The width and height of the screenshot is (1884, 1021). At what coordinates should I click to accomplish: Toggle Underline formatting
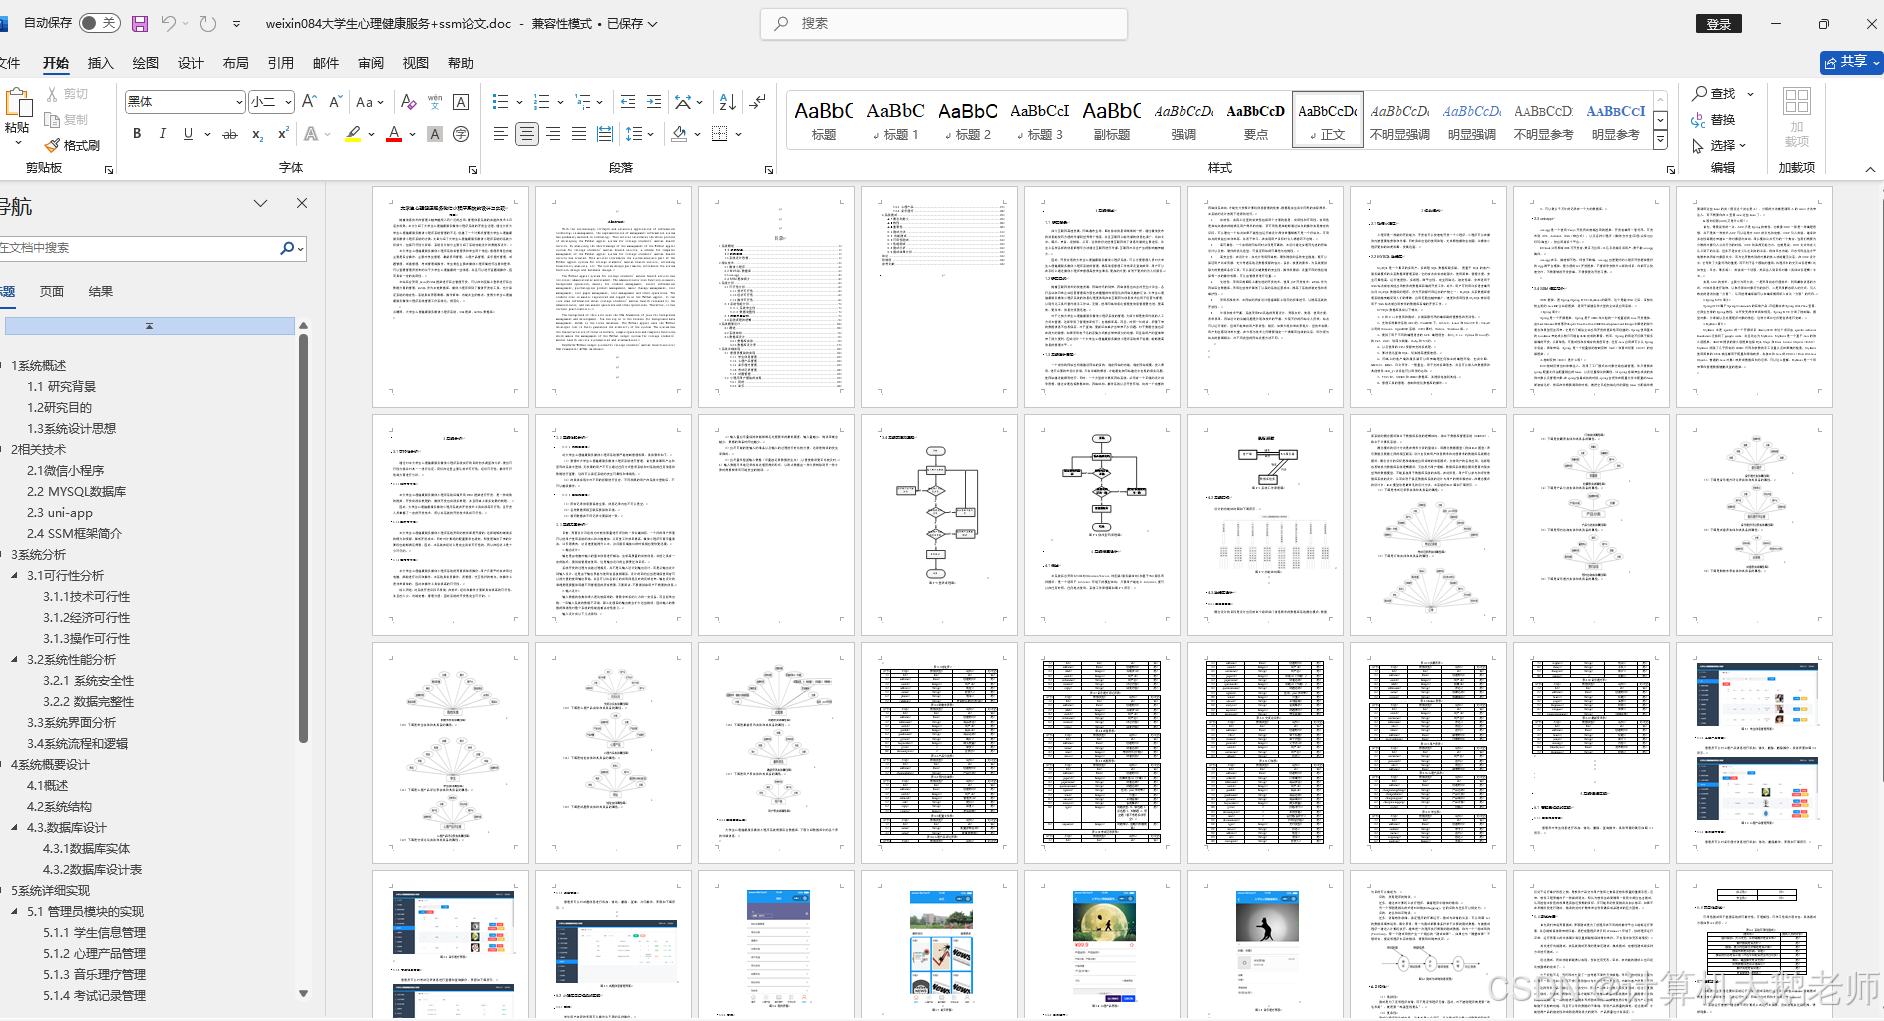(x=188, y=134)
